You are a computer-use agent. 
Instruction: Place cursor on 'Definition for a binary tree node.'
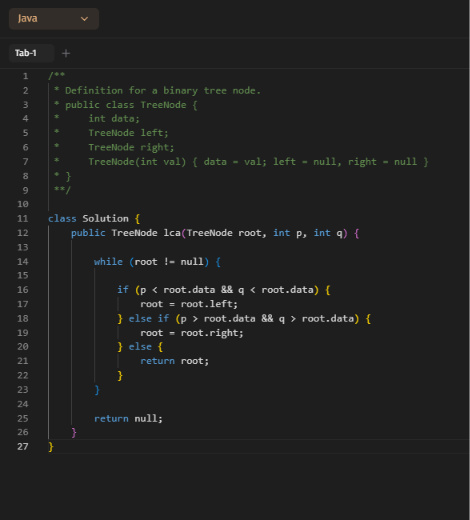163,91
